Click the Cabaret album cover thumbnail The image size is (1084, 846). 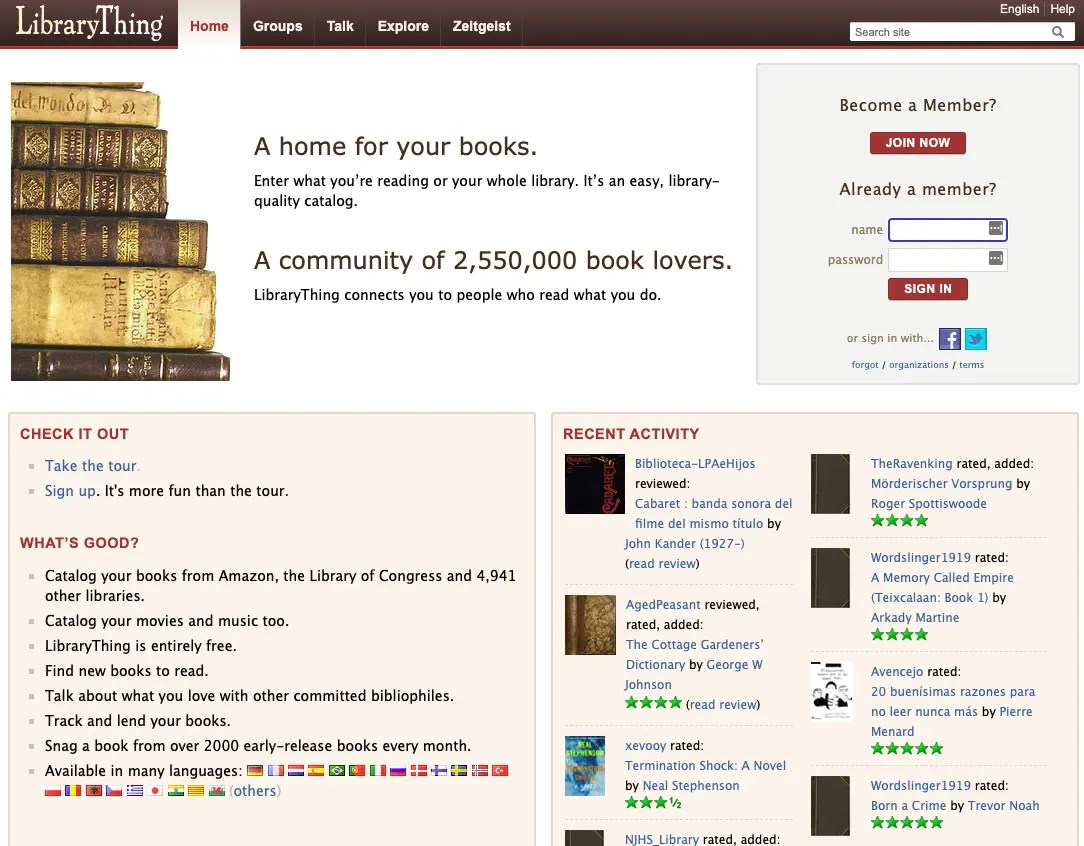tap(594, 484)
